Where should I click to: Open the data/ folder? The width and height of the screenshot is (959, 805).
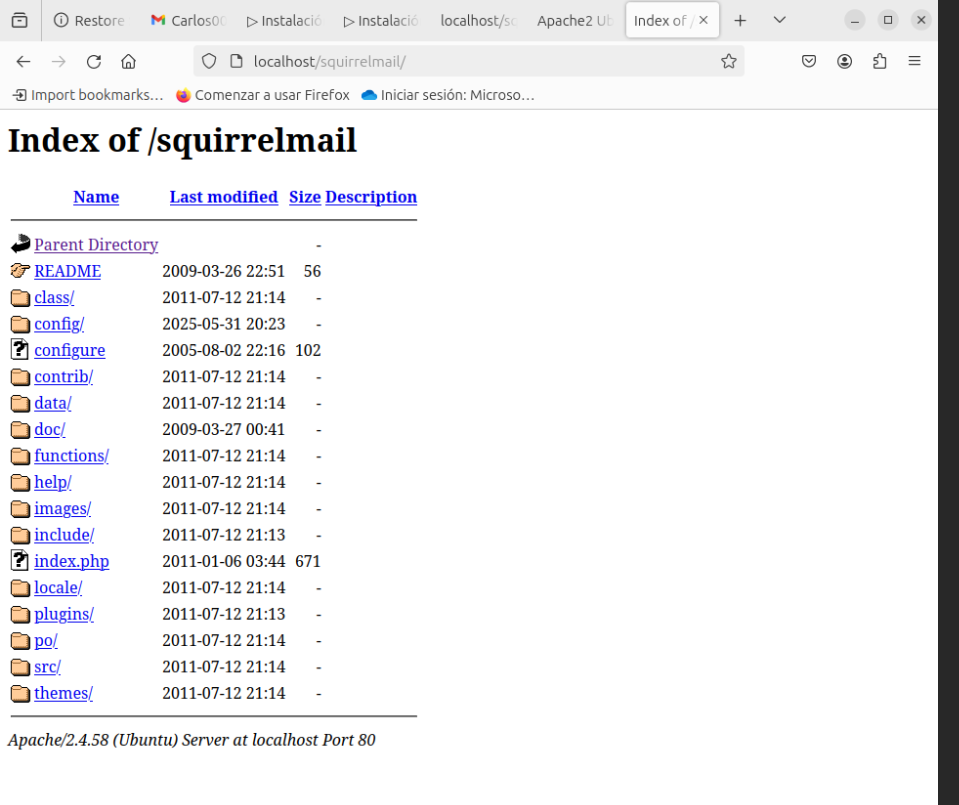click(x=53, y=403)
